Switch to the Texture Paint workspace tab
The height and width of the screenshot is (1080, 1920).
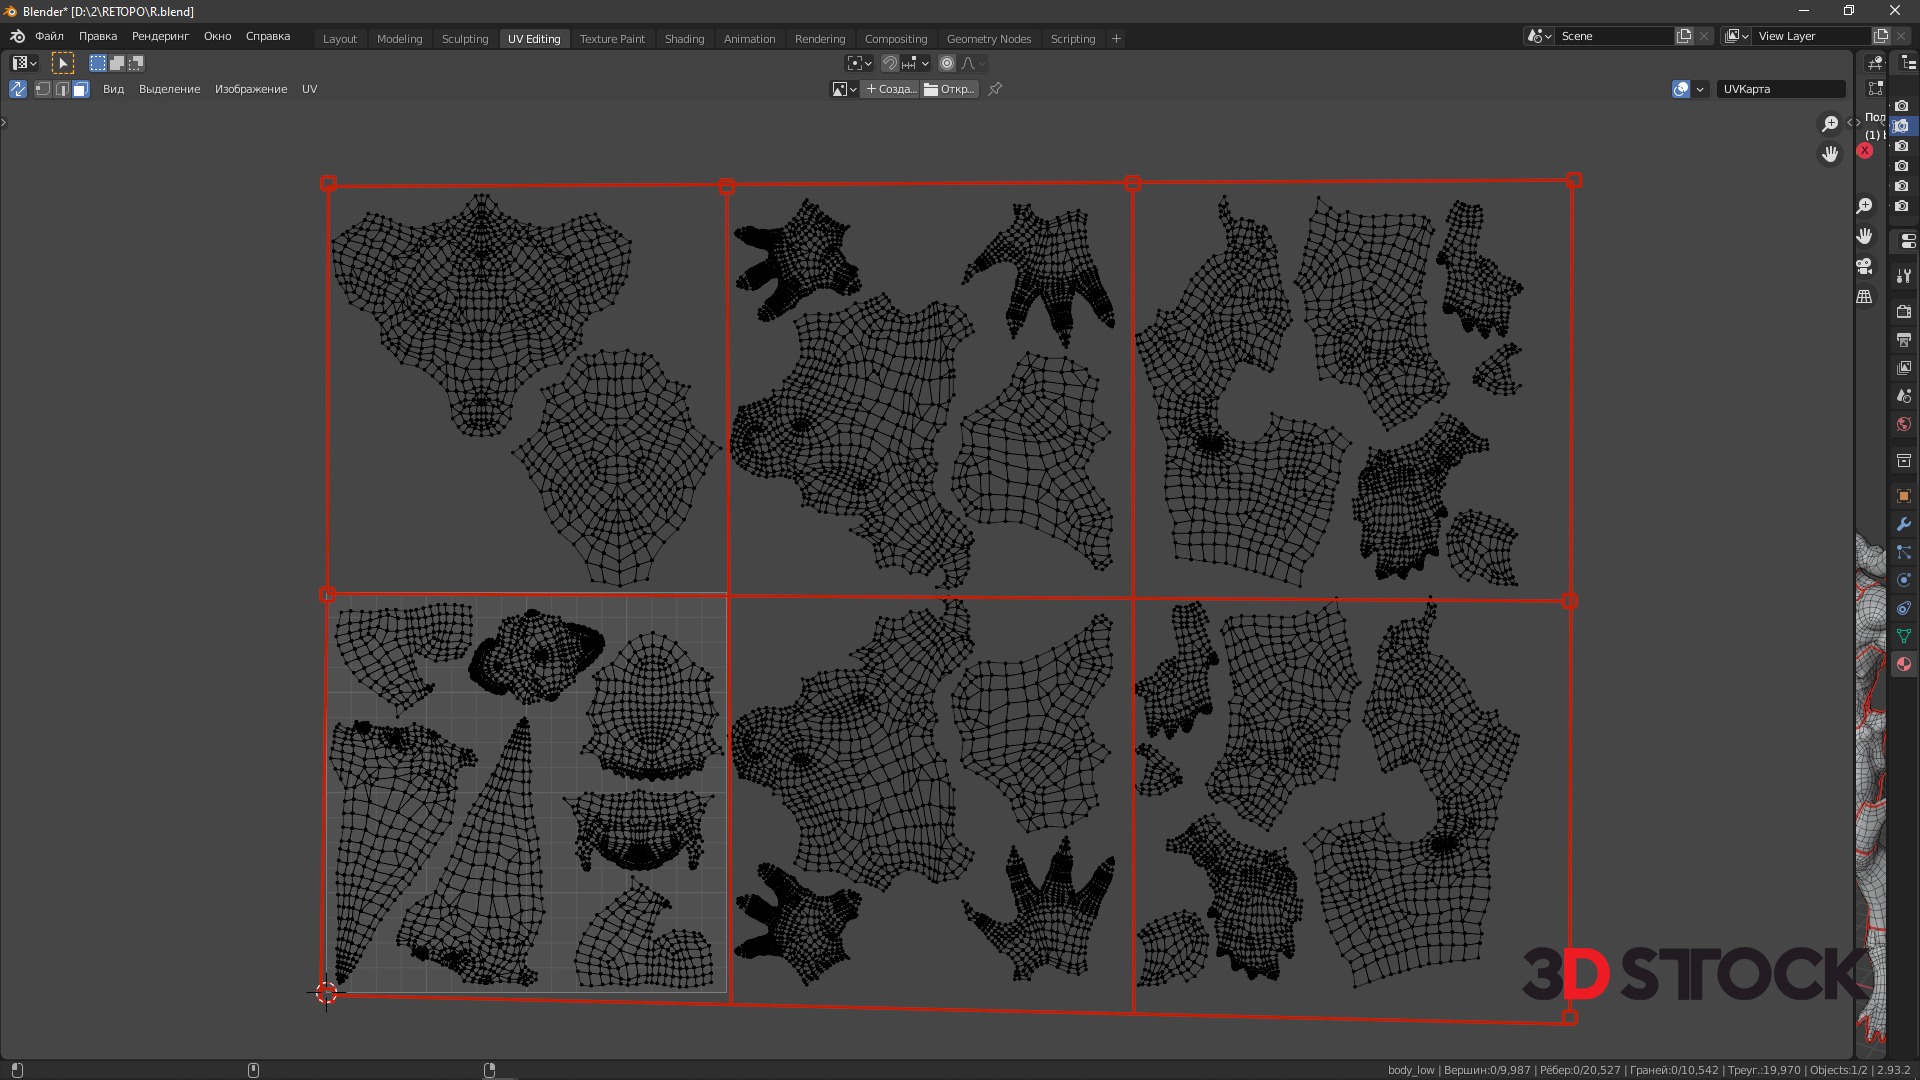[612, 39]
